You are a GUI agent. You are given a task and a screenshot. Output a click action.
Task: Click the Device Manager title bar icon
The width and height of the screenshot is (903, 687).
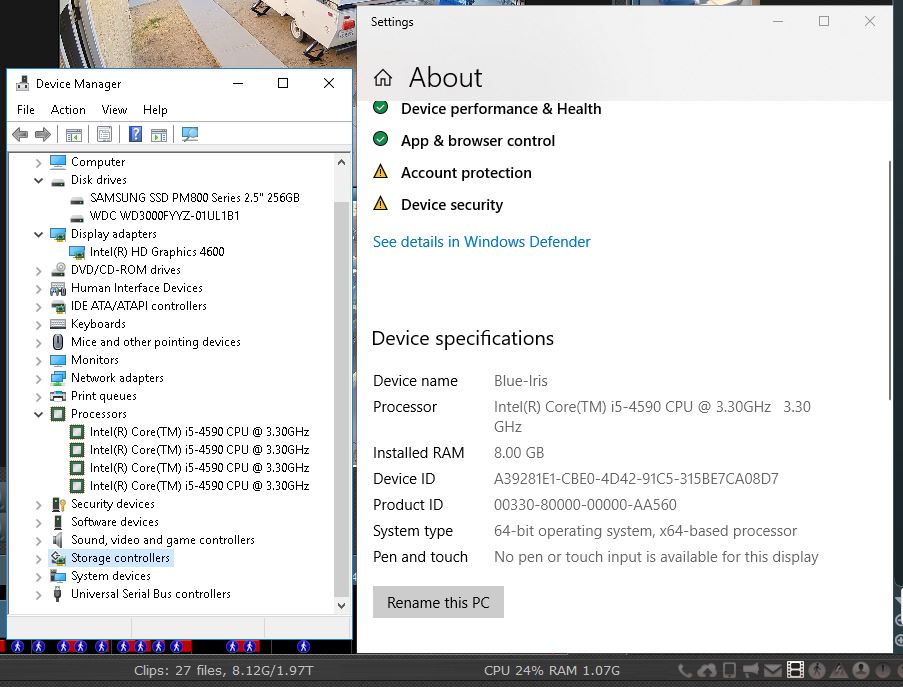point(22,83)
